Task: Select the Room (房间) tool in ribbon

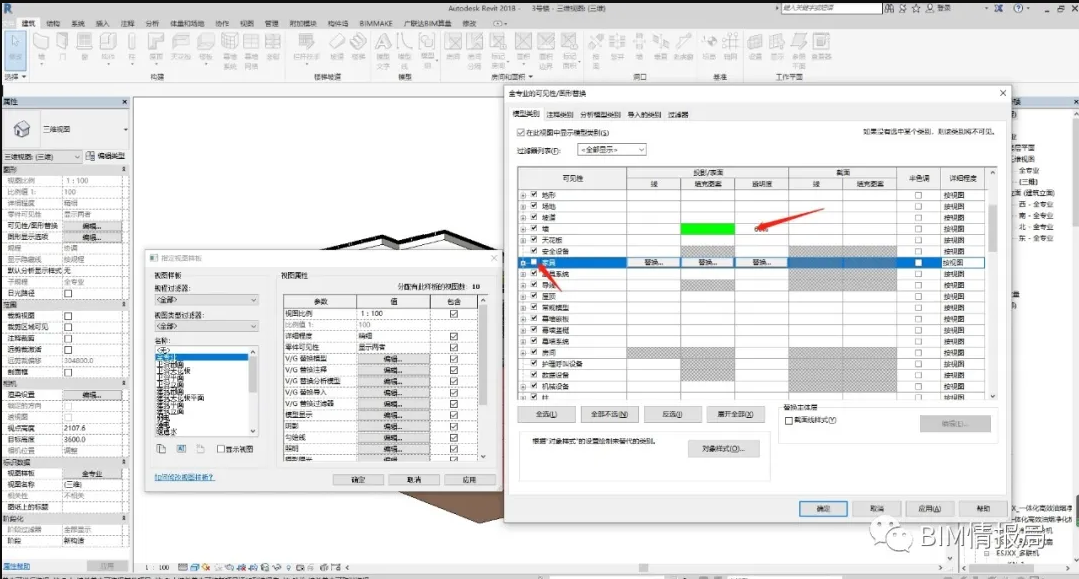Action: [x=453, y=47]
